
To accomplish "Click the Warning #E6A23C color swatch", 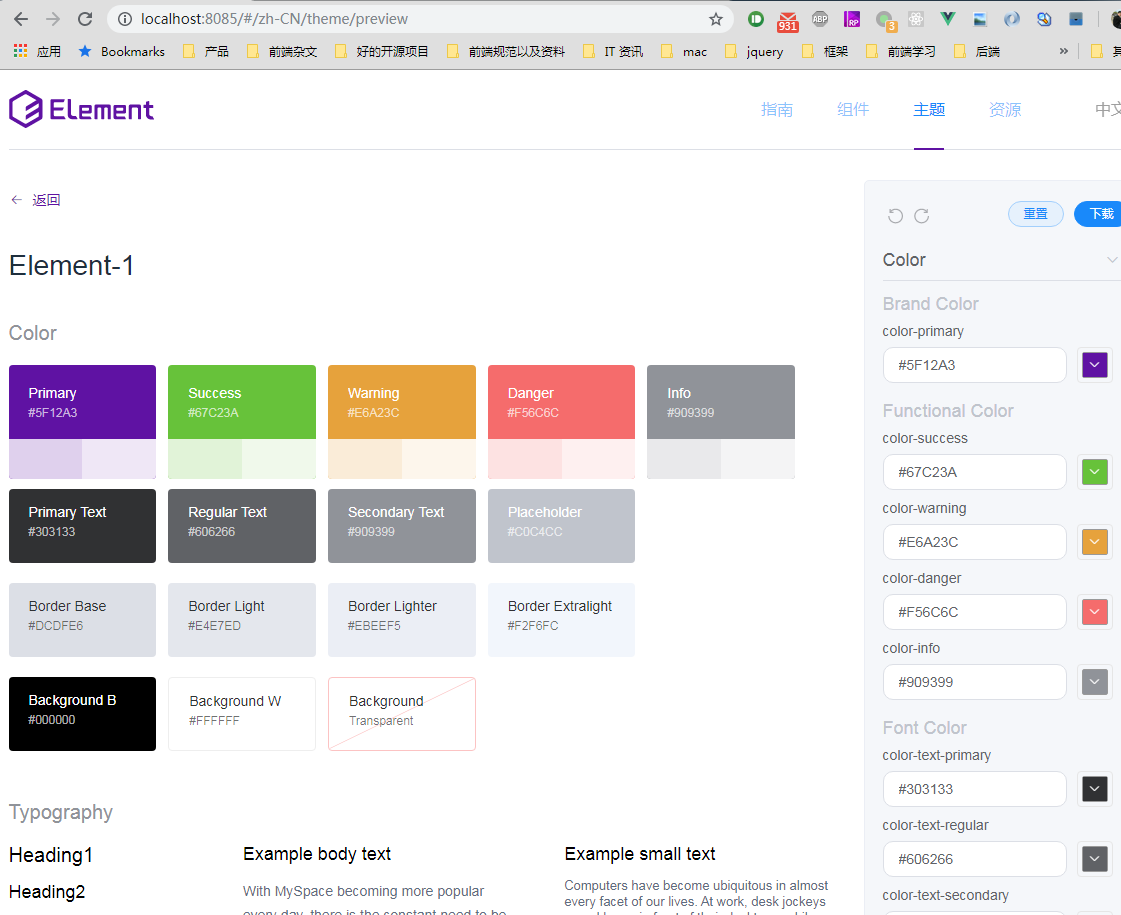I will 402,402.
